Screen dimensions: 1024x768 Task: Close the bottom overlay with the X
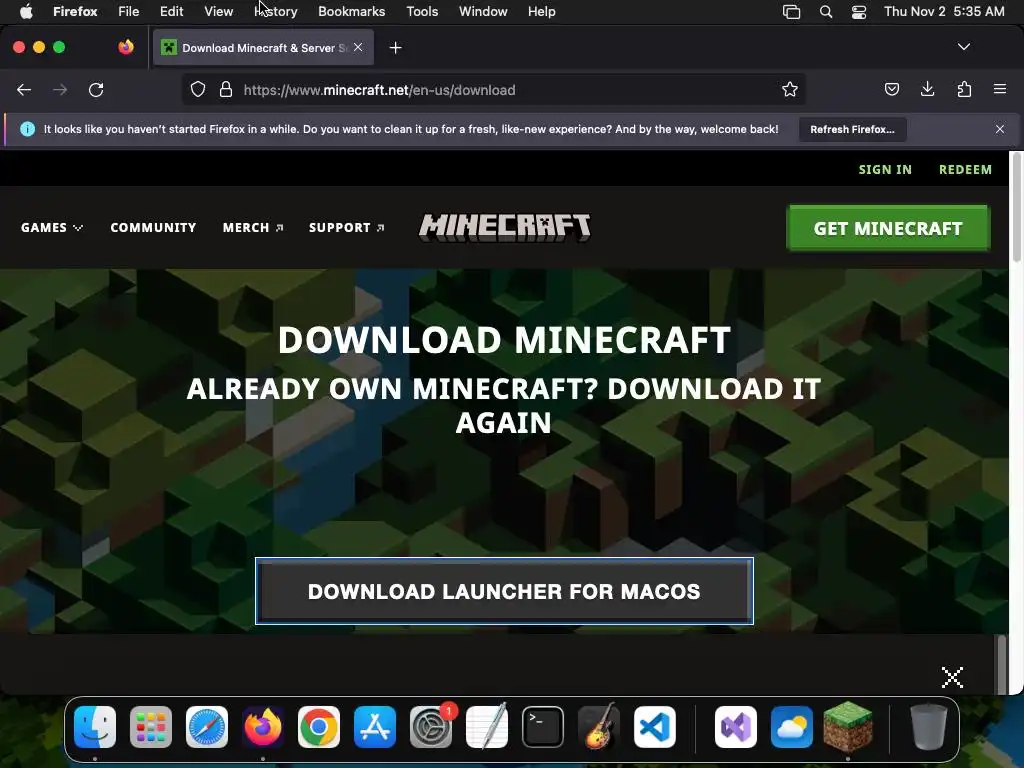coord(952,677)
